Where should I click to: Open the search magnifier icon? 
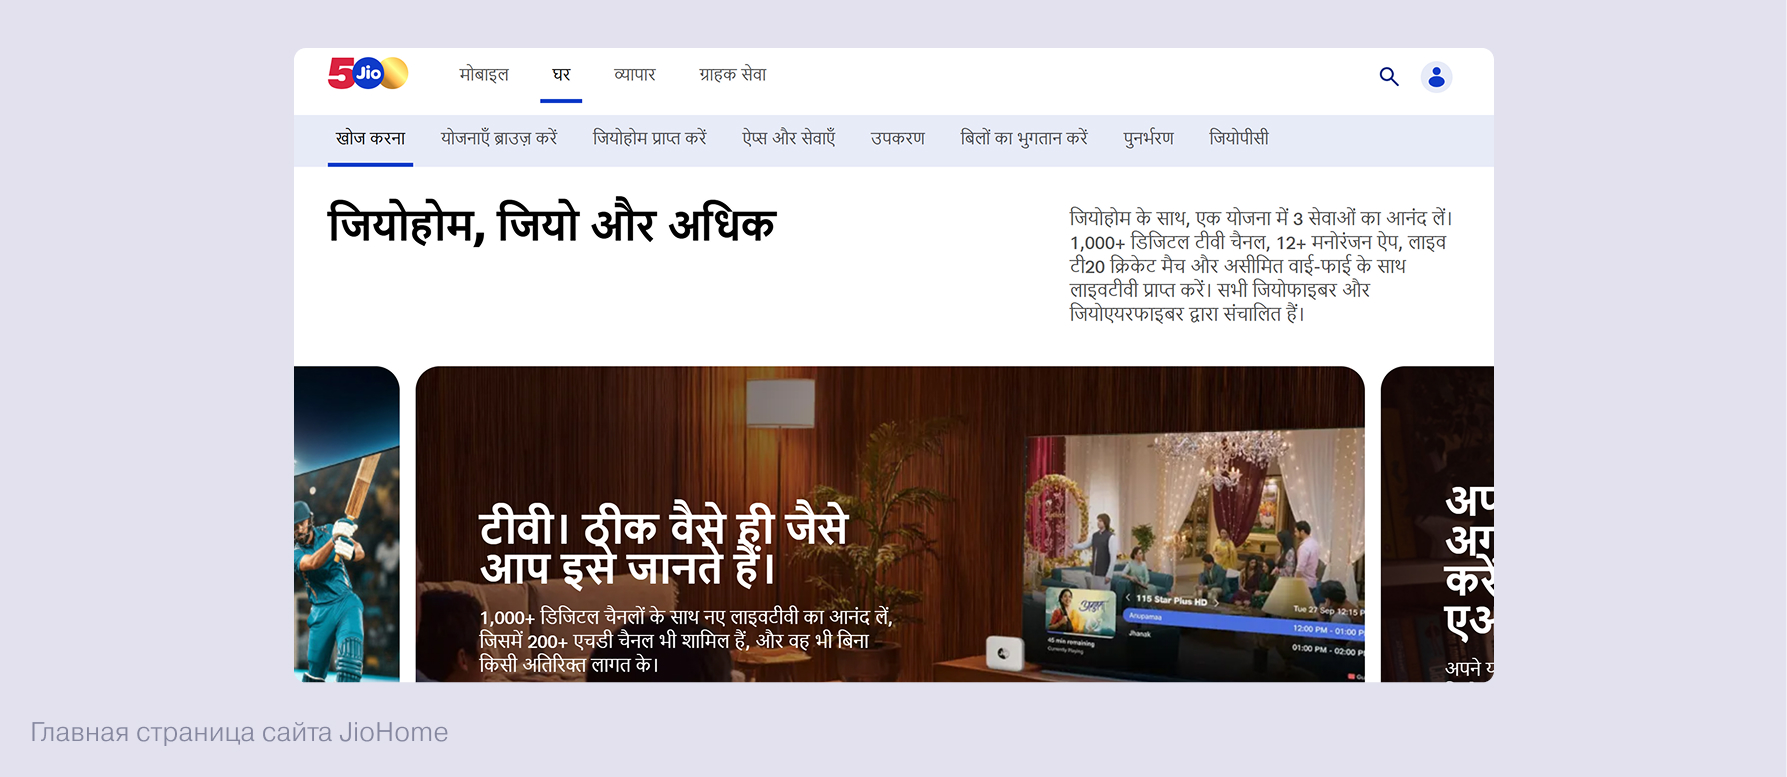(1389, 76)
